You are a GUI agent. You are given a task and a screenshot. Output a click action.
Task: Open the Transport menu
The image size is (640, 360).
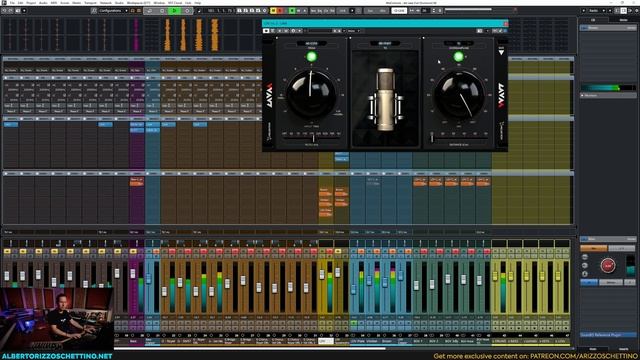click(x=90, y=2)
